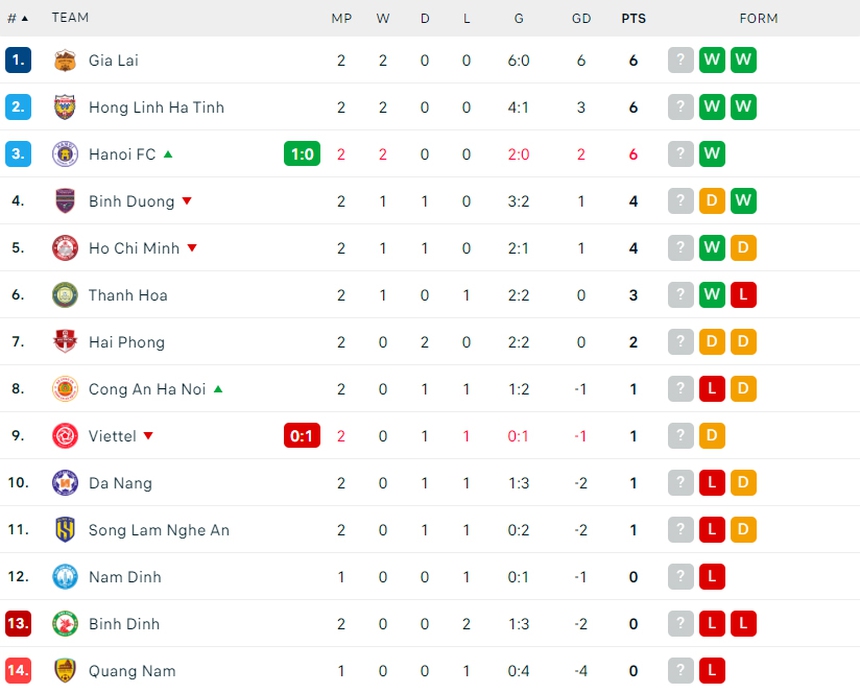The image size is (860, 693).
Task: Click the Thanh Hoa club crest
Action: click(x=64, y=295)
